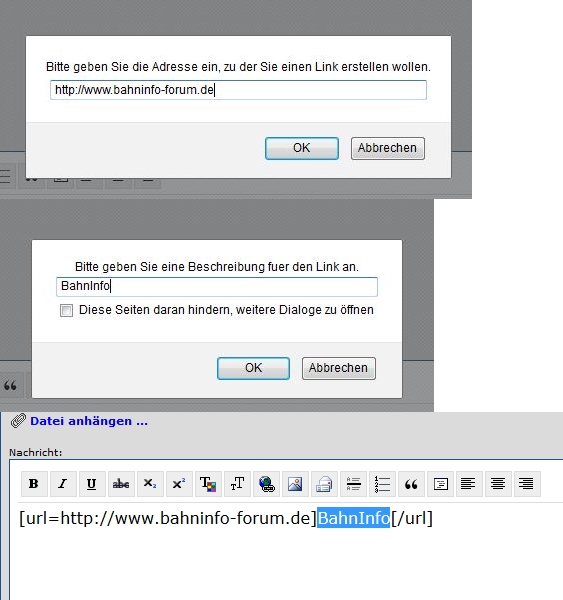Viewport: 563px width, 600px height.
Task: Click the Bold formatting icon
Action: [34, 484]
